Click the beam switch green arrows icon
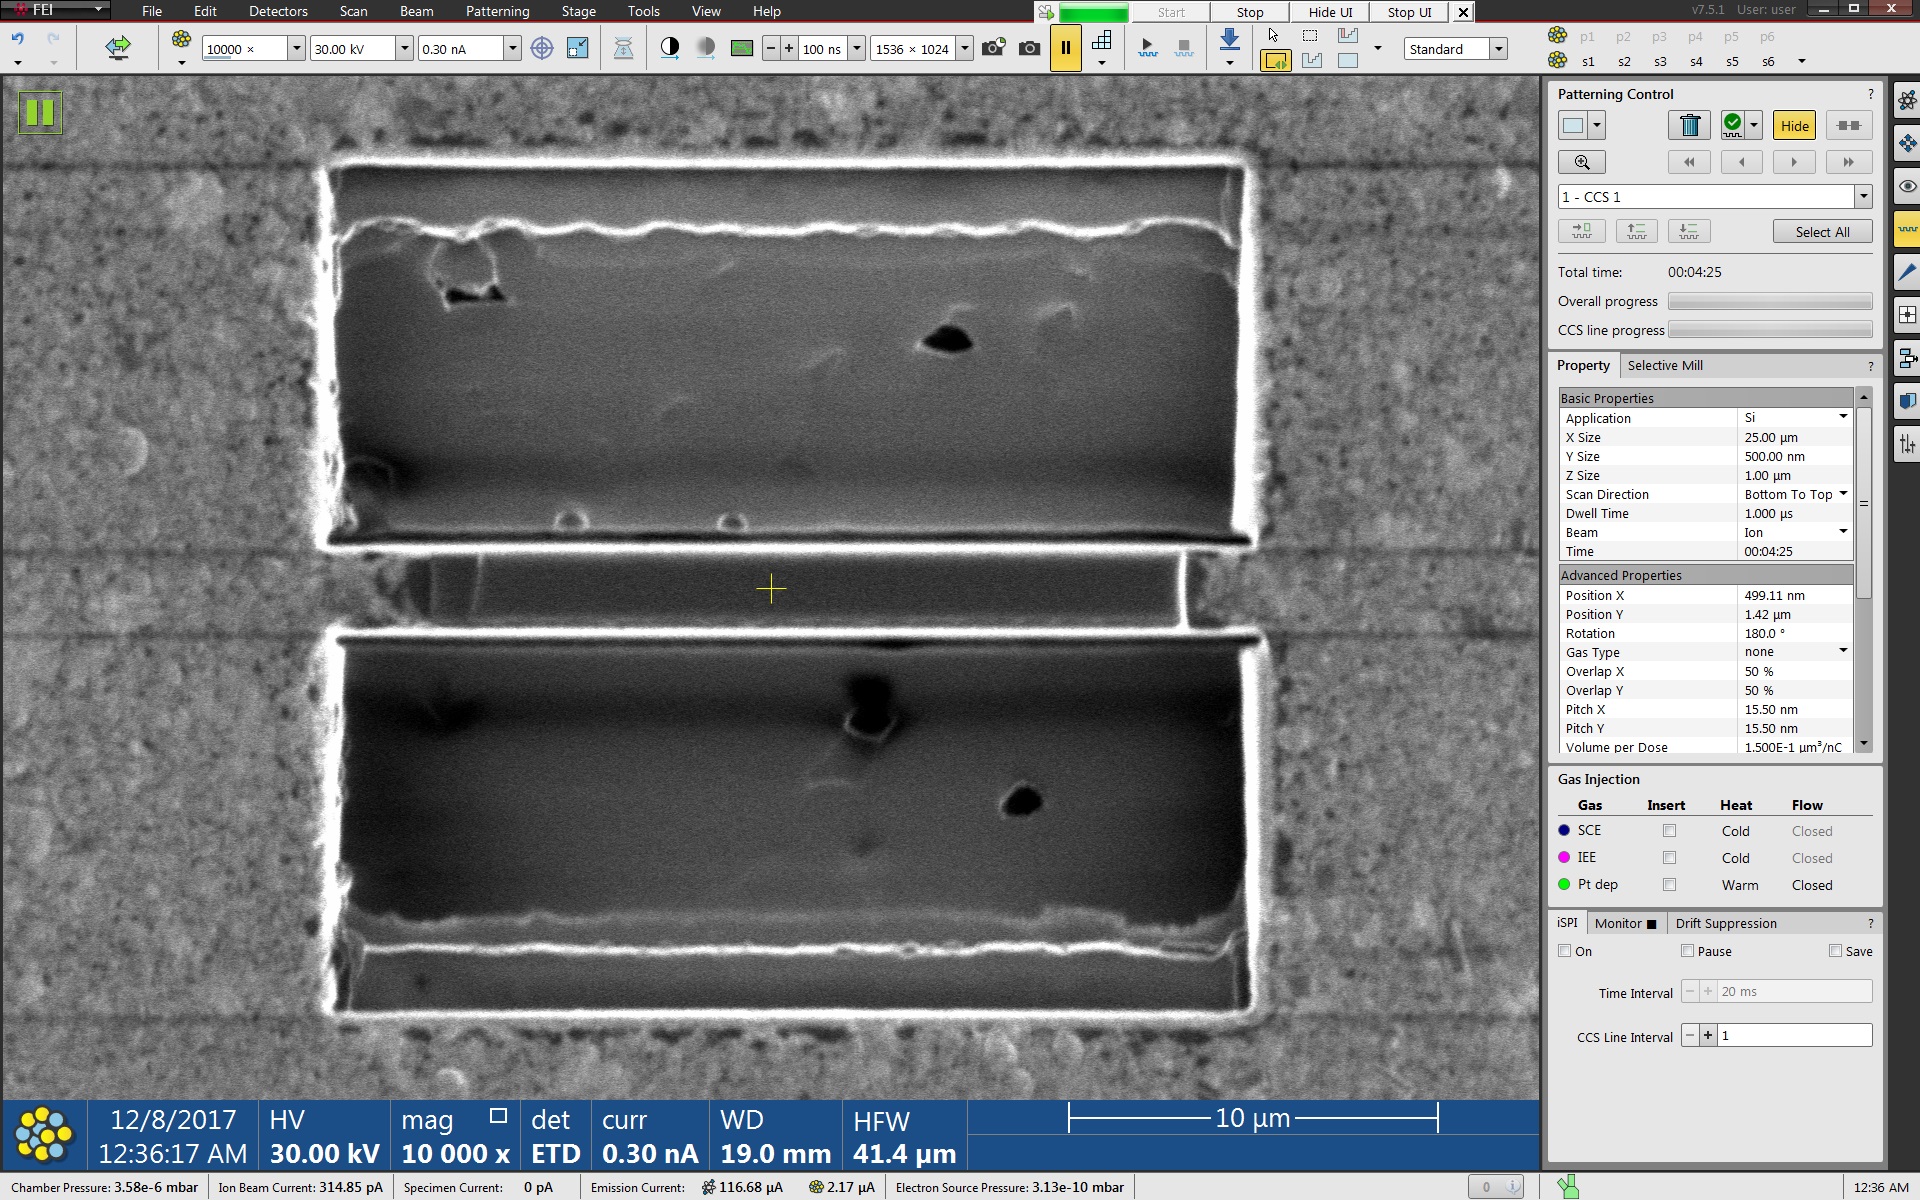The image size is (1920, 1200). tap(118, 47)
